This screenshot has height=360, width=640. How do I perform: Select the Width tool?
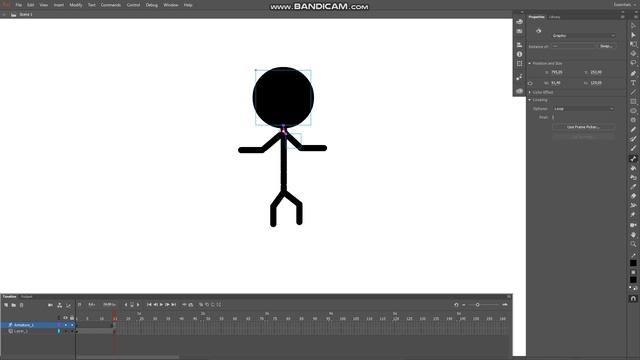click(x=633, y=205)
